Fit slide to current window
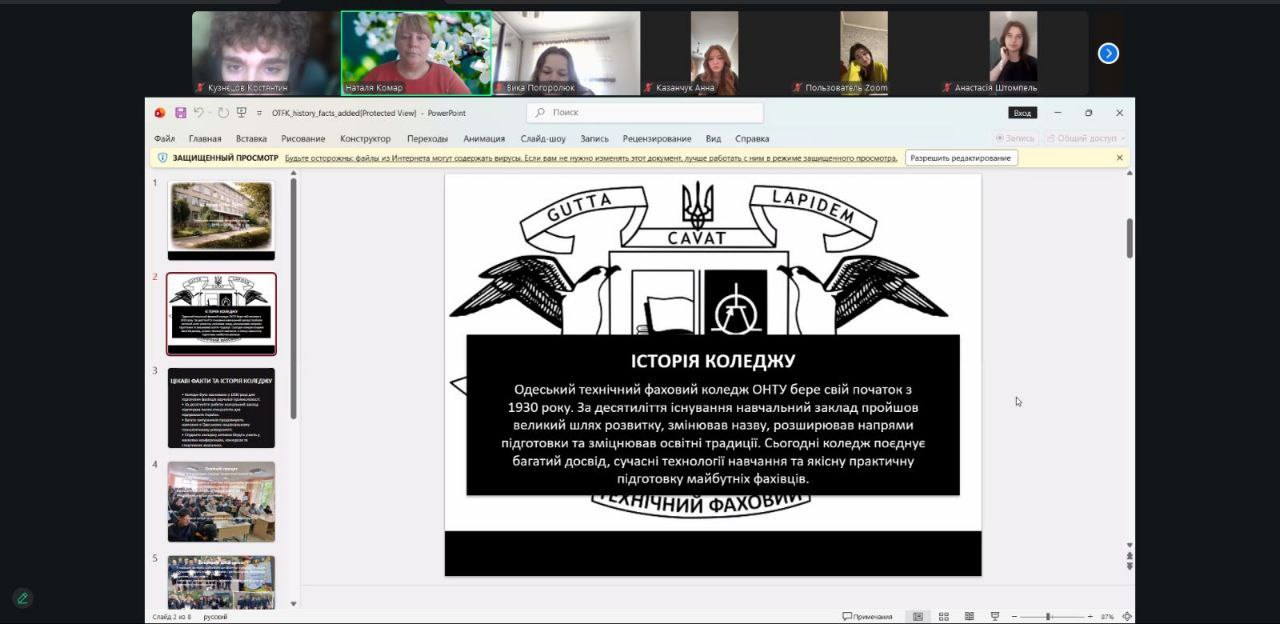Image resolution: width=1280 pixels, height=624 pixels. click(1127, 616)
